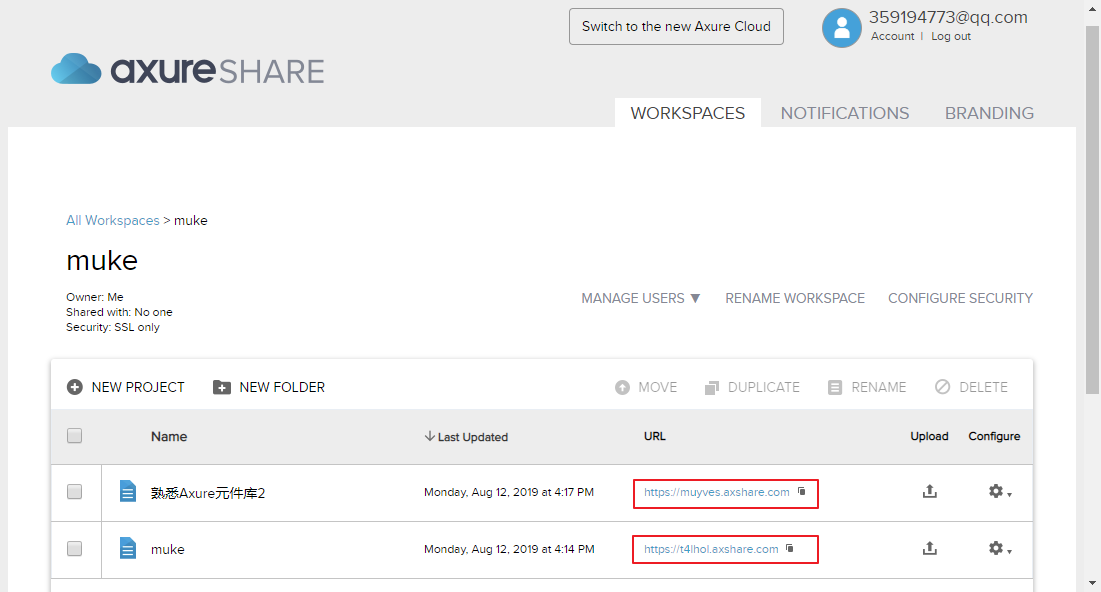Click the page vertical scrollbar thumb
The image size is (1101, 592).
pos(1093,209)
